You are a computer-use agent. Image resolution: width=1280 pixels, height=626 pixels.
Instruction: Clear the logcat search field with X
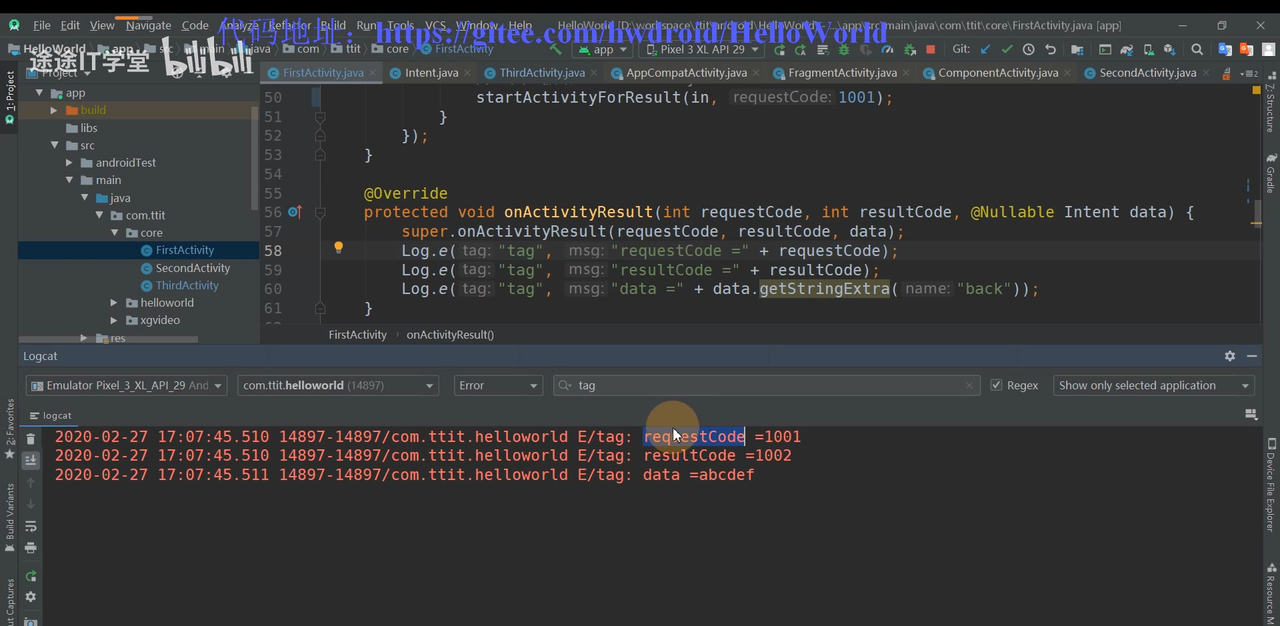[x=969, y=385]
